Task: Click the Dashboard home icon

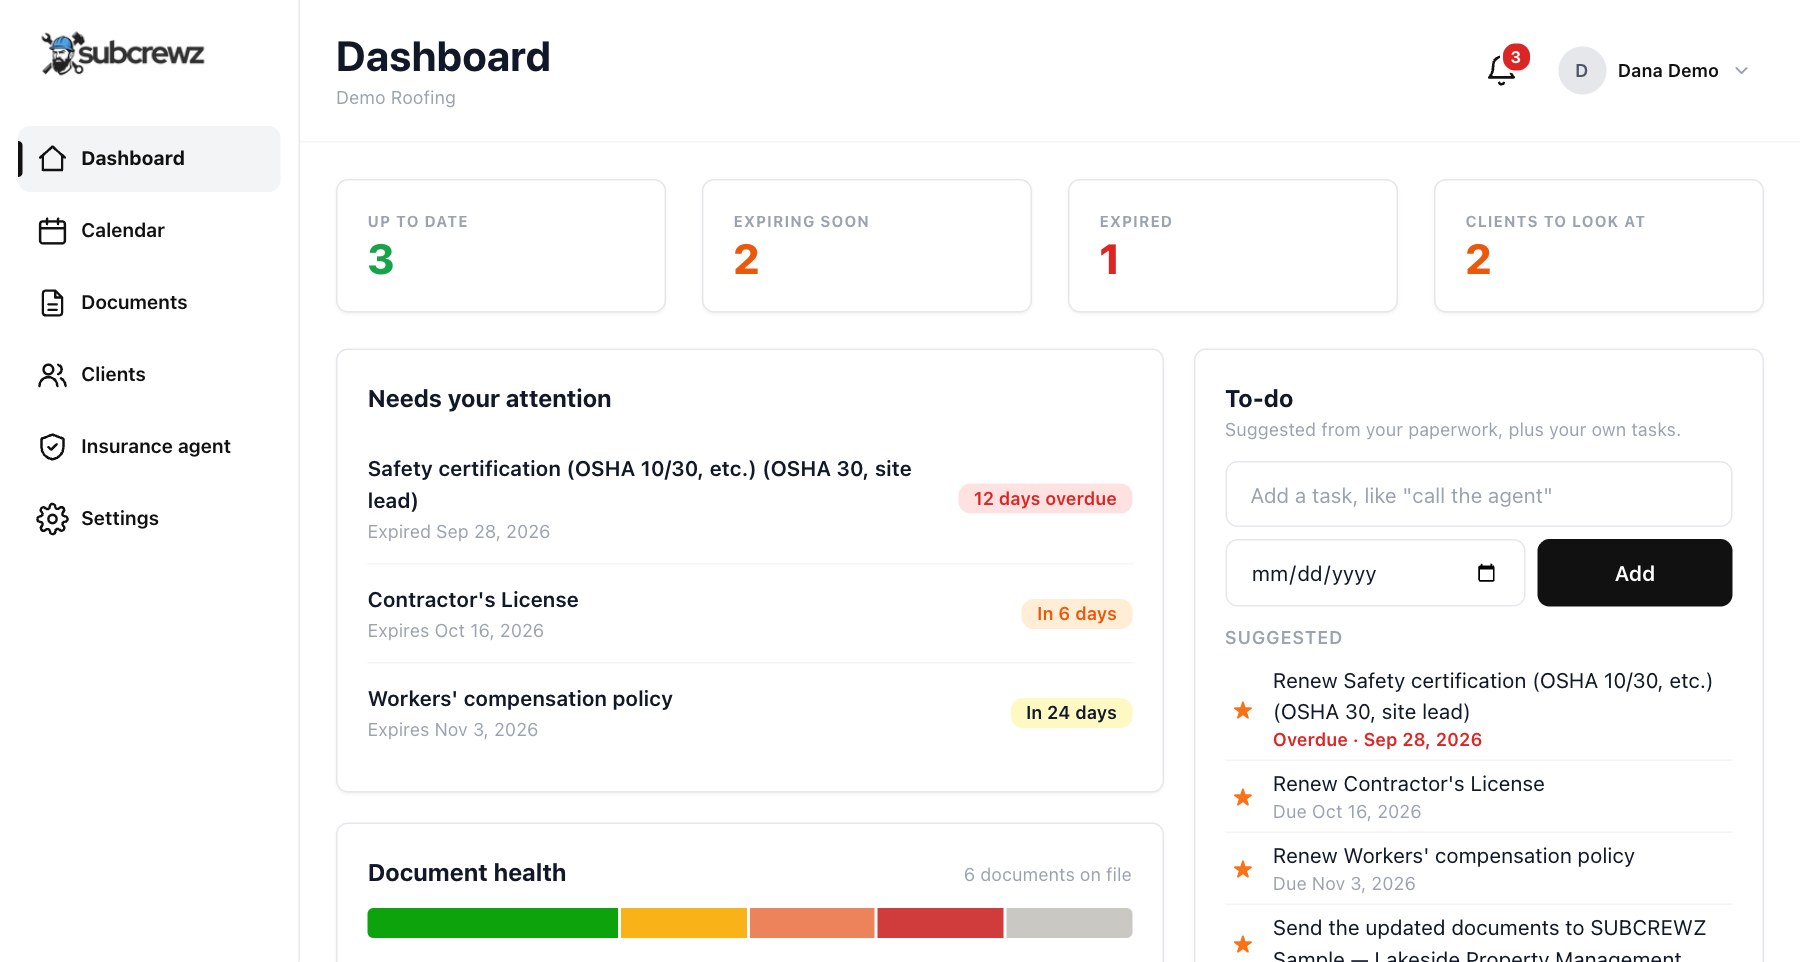Action: point(53,159)
